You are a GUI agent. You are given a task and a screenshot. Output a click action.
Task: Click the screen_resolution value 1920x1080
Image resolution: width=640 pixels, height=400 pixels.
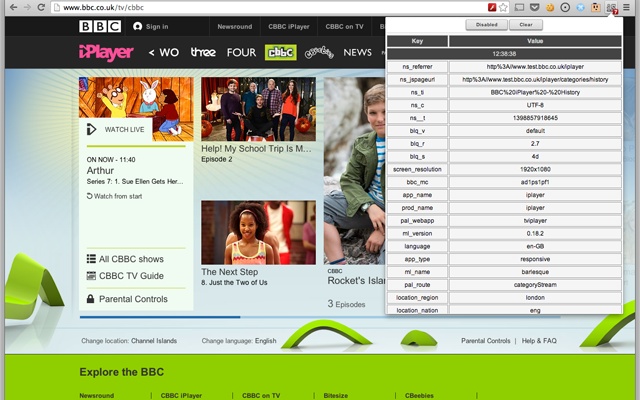535,169
